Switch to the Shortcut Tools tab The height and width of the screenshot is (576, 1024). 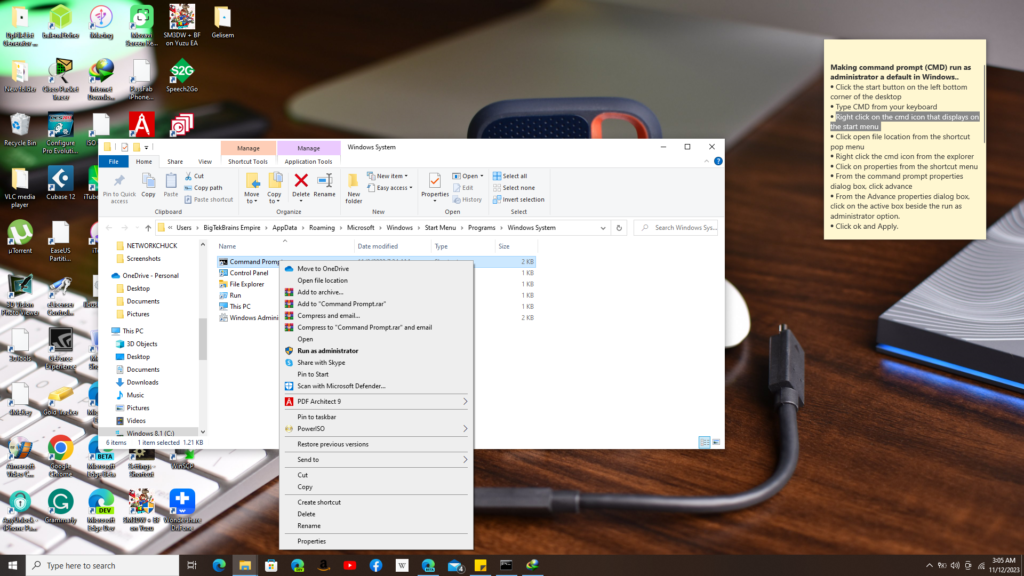[248, 161]
